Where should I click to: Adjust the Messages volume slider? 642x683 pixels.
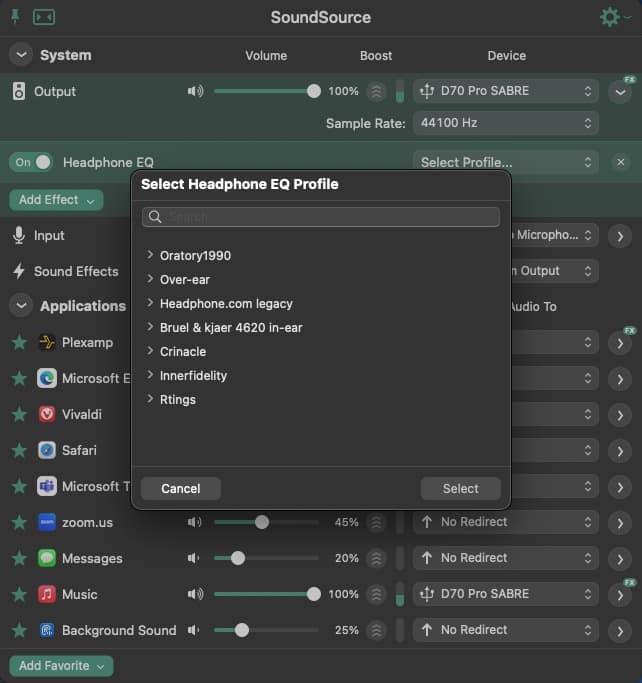(266, 558)
